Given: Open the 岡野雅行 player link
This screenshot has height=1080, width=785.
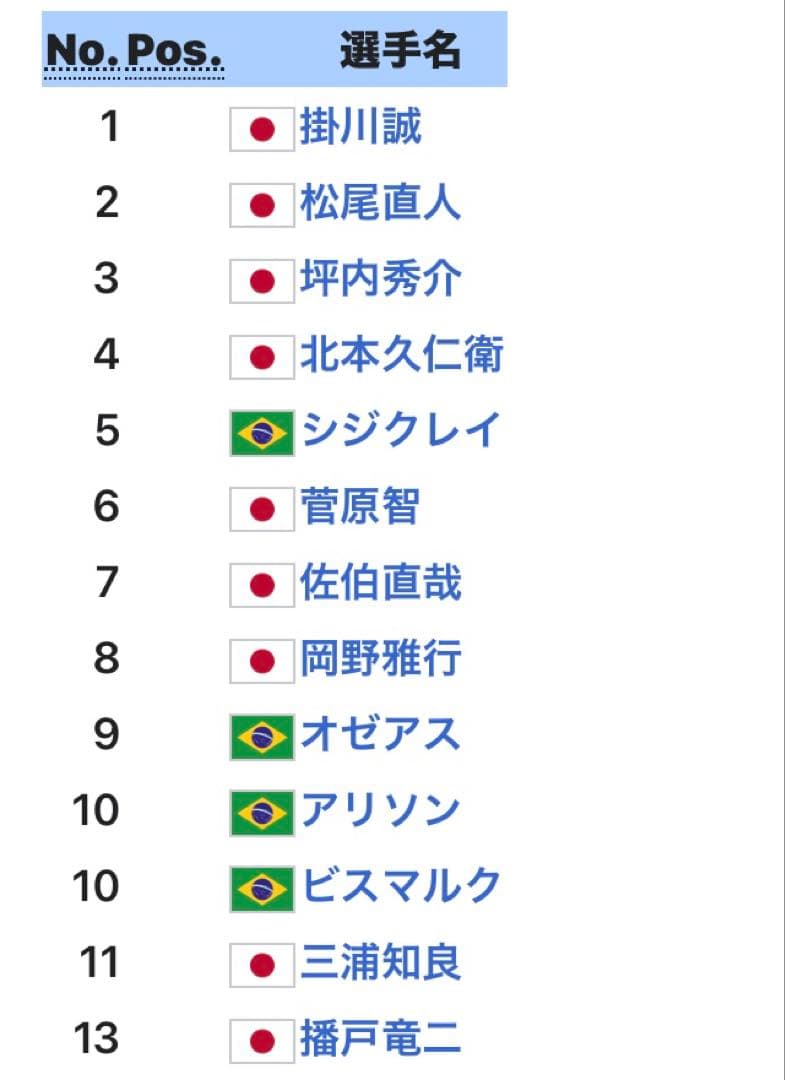Looking at the screenshot, I should [x=380, y=660].
